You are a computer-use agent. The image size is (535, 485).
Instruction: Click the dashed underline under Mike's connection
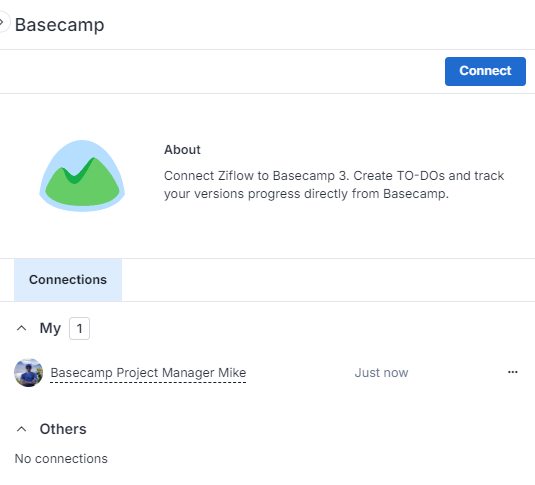click(x=148, y=382)
